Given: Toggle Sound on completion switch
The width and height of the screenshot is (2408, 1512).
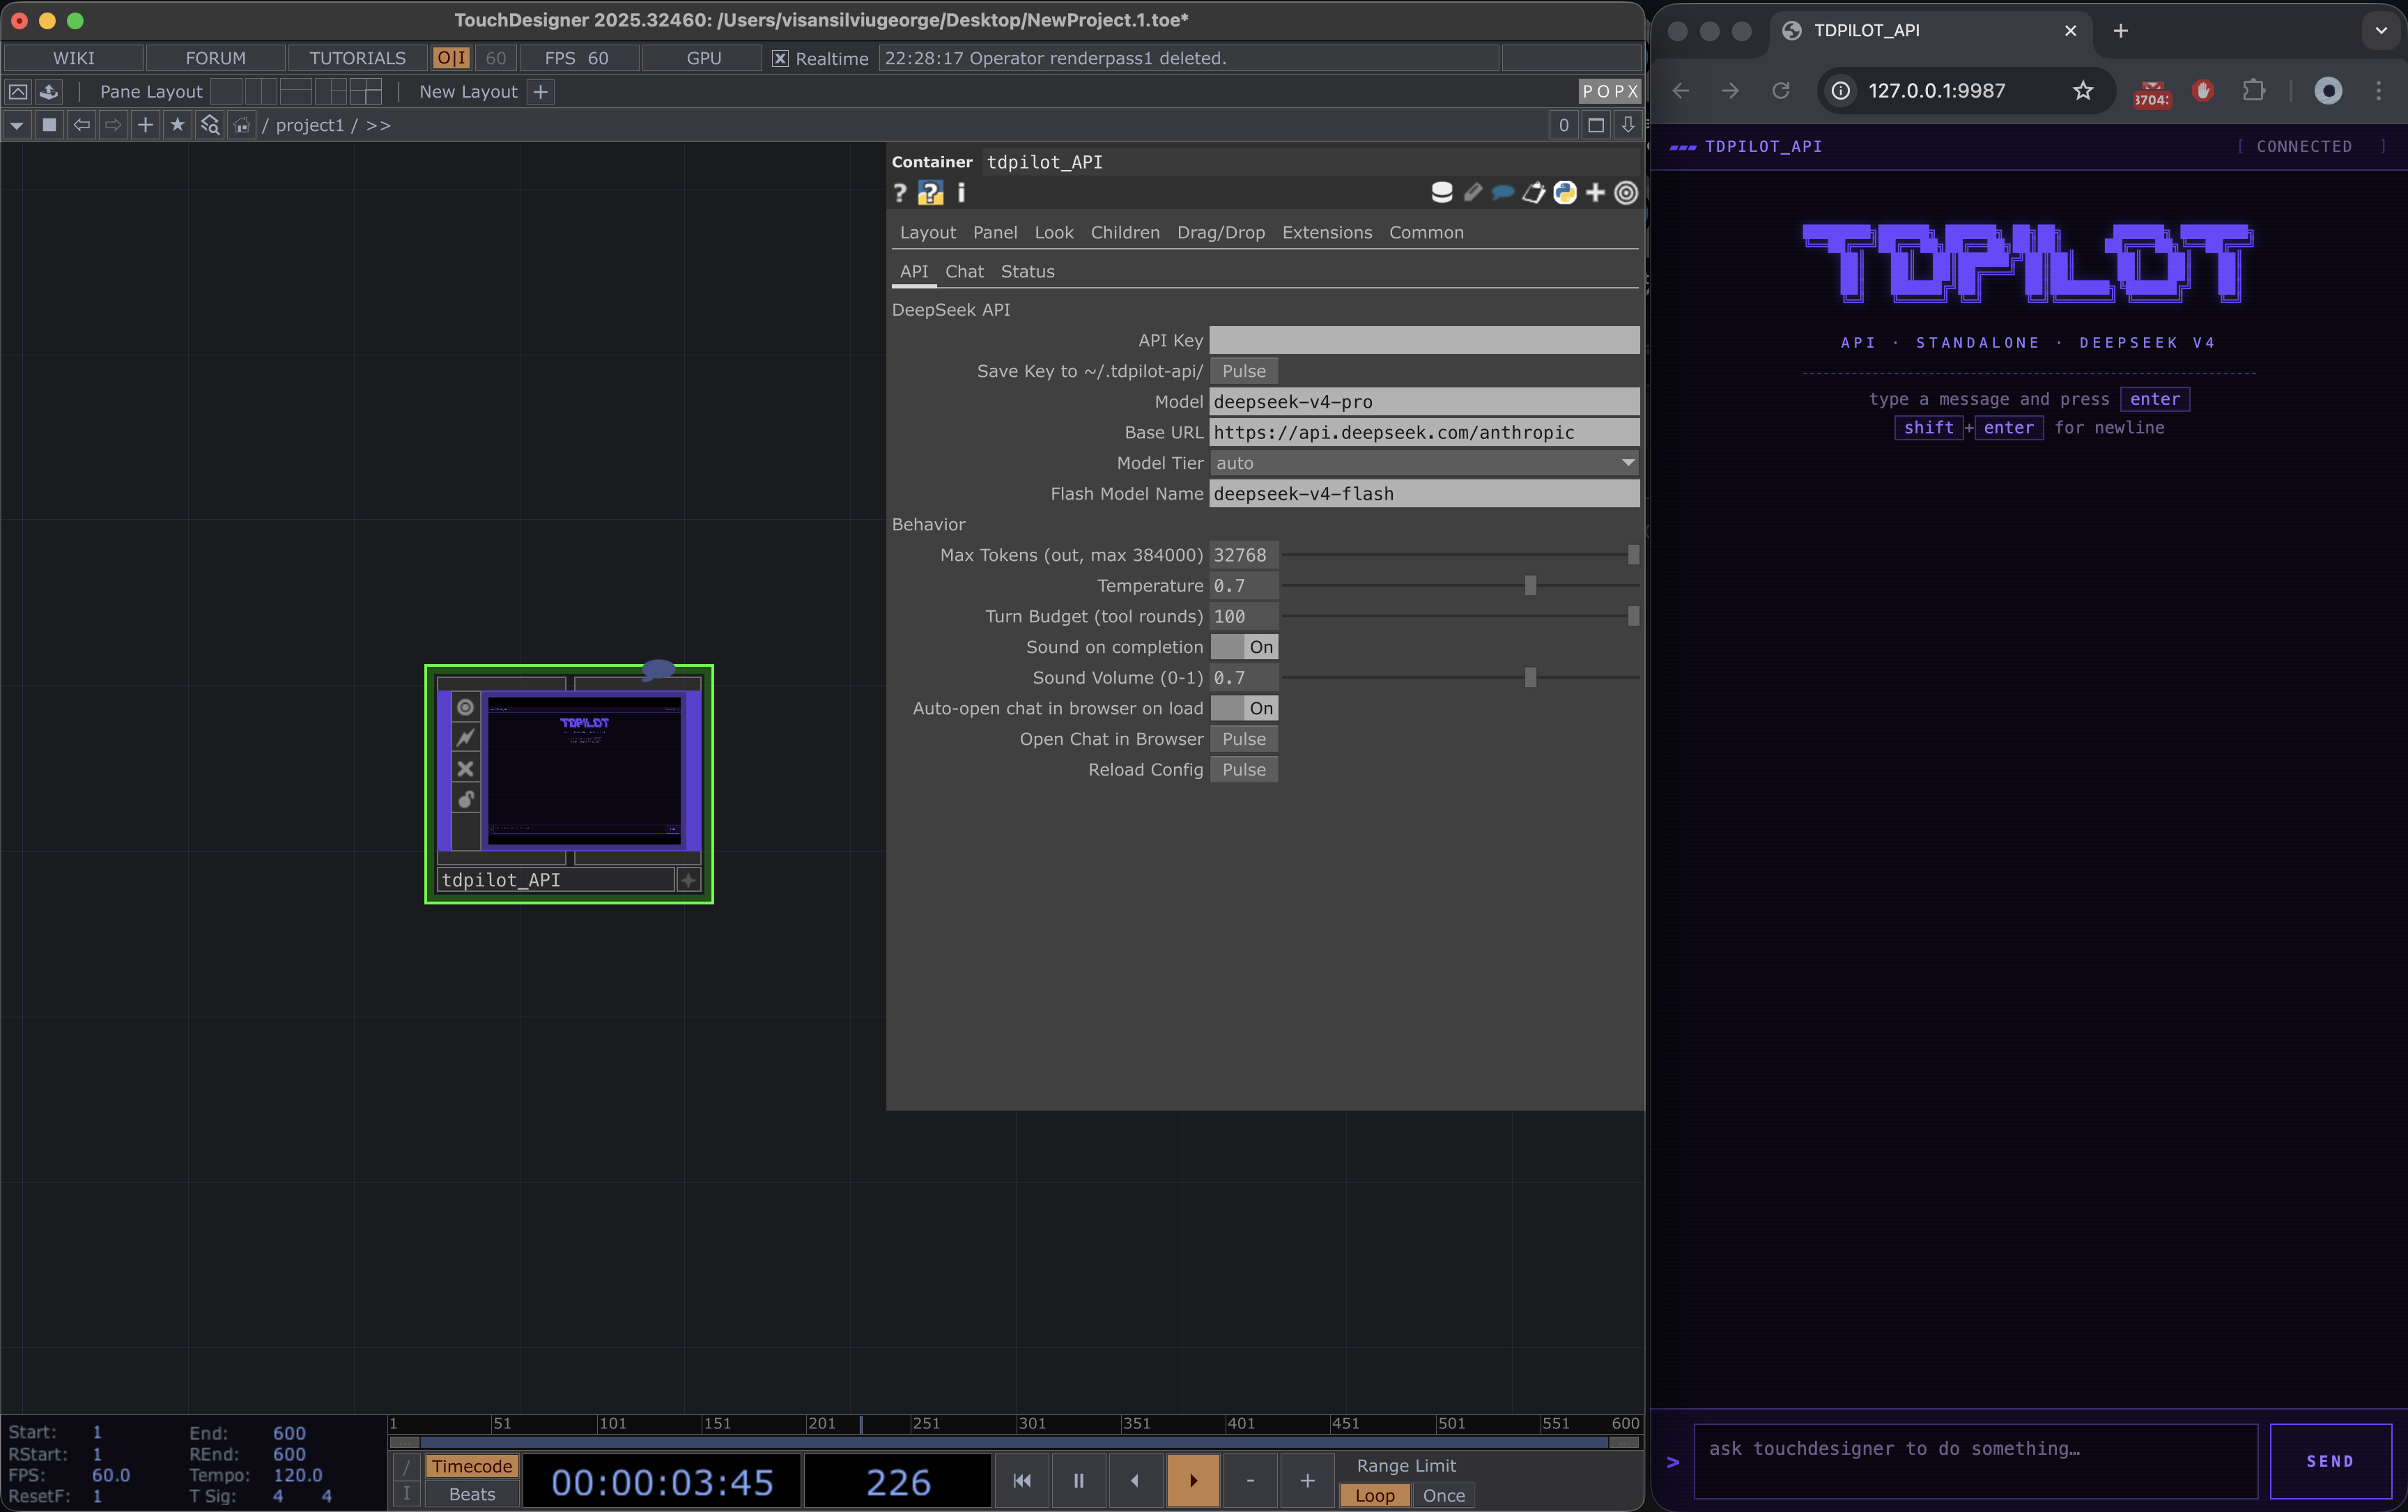Looking at the screenshot, I should (x=1244, y=647).
